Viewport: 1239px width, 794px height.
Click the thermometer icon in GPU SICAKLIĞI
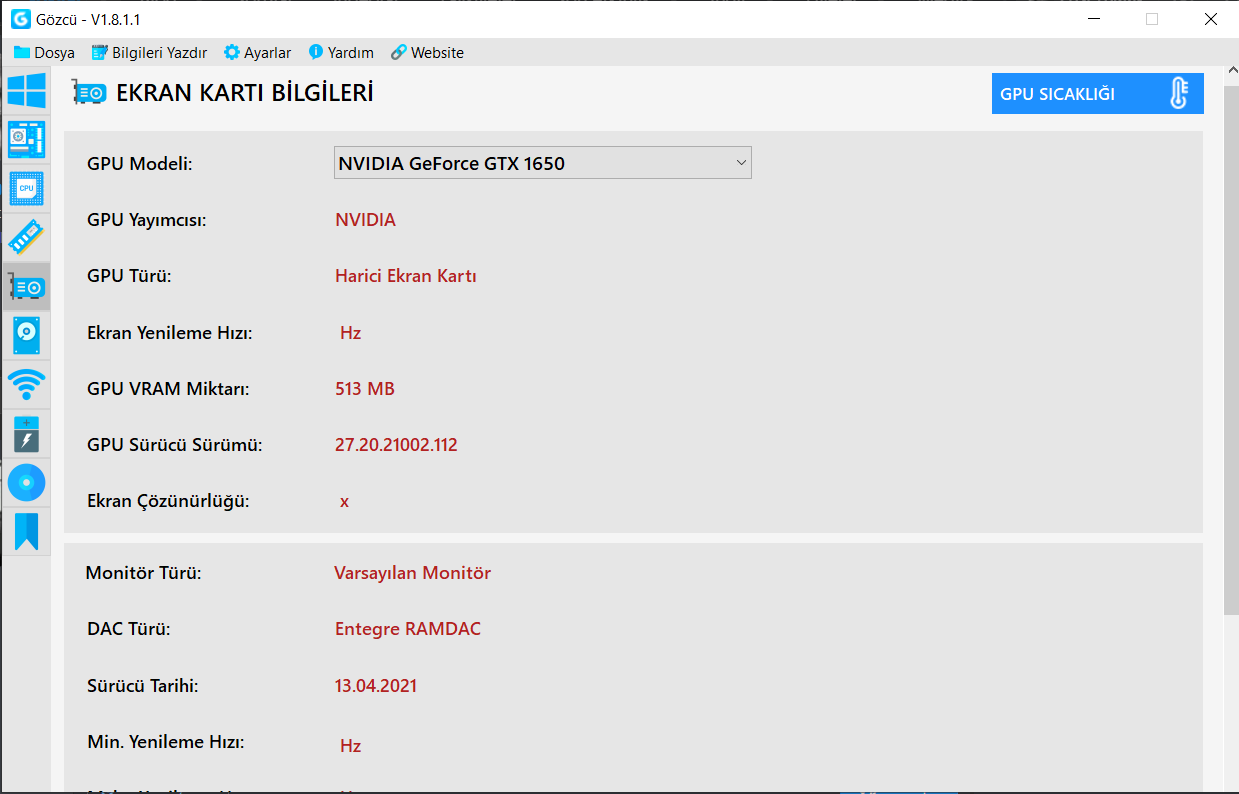pyautogui.click(x=1179, y=94)
